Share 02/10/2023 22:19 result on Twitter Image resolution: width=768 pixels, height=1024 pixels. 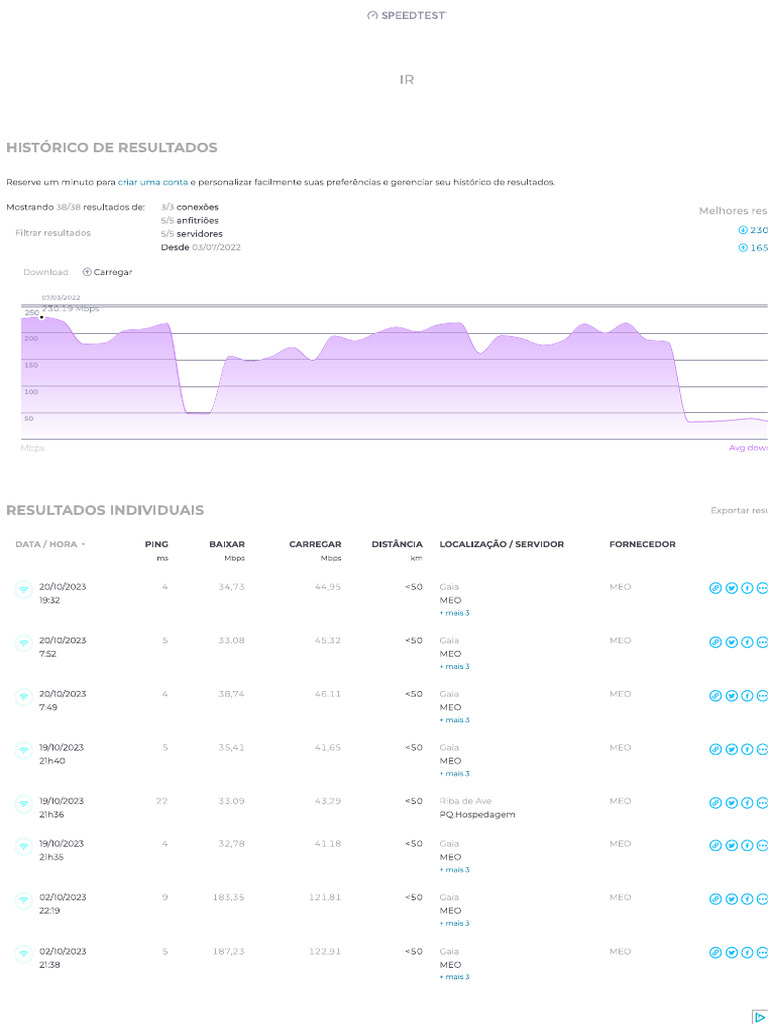pyautogui.click(x=731, y=899)
